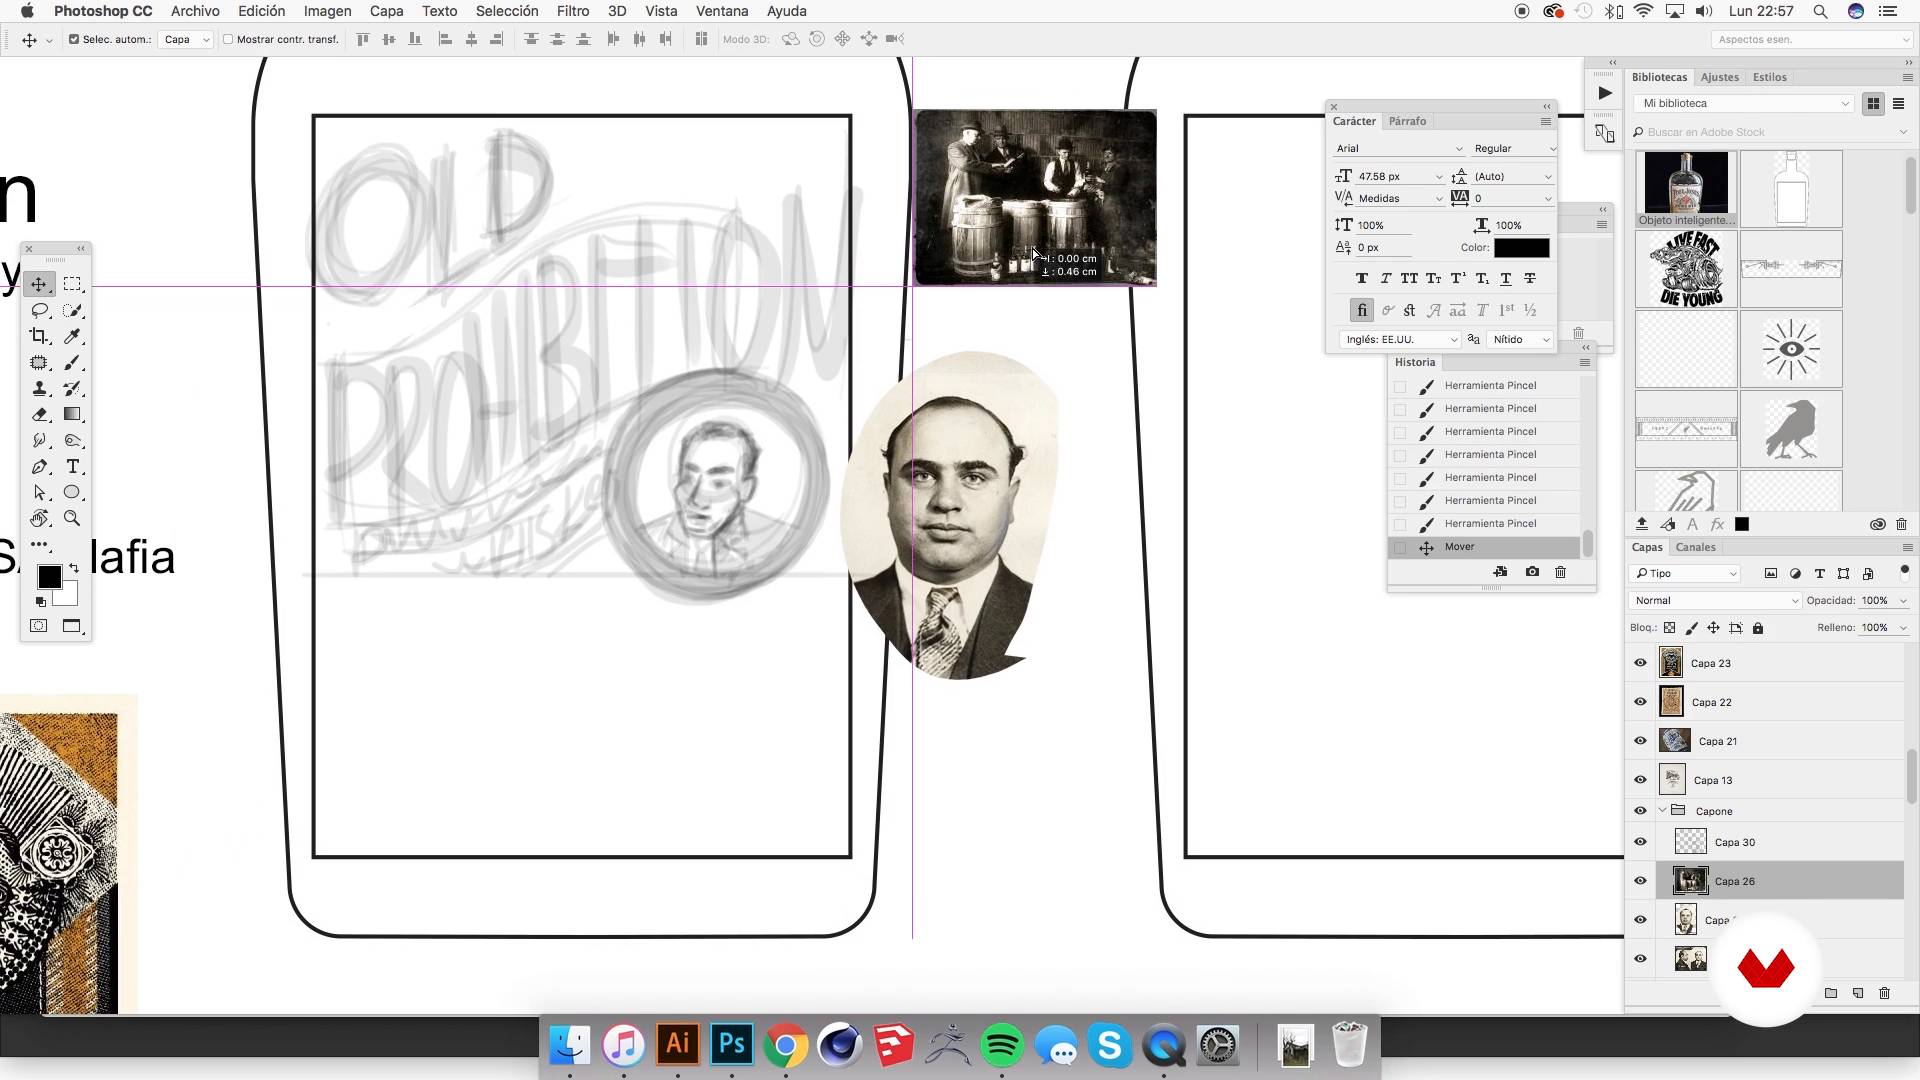
Task: Open the Filtro menu
Action: (x=573, y=11)
